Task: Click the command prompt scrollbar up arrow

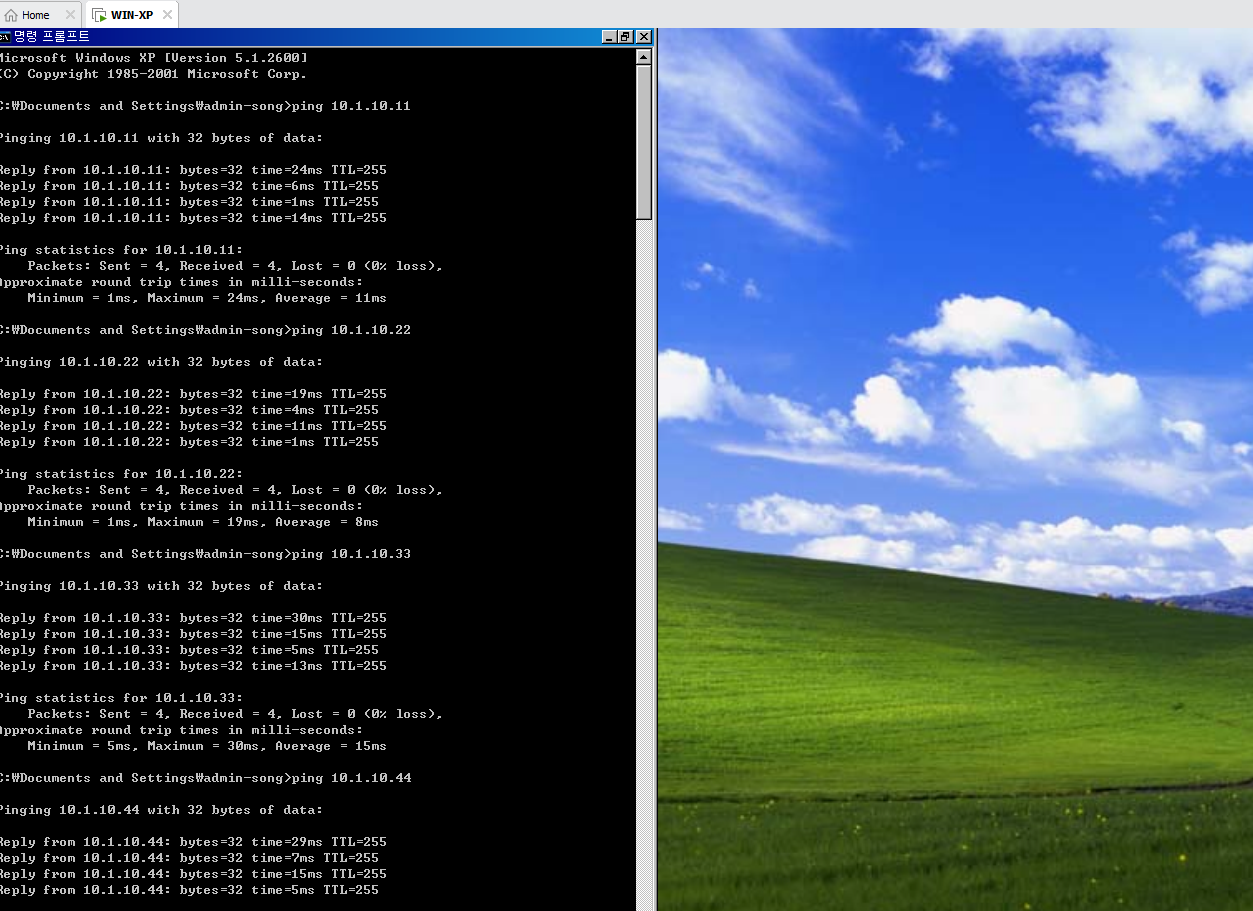Action: (x=643, y=56)
